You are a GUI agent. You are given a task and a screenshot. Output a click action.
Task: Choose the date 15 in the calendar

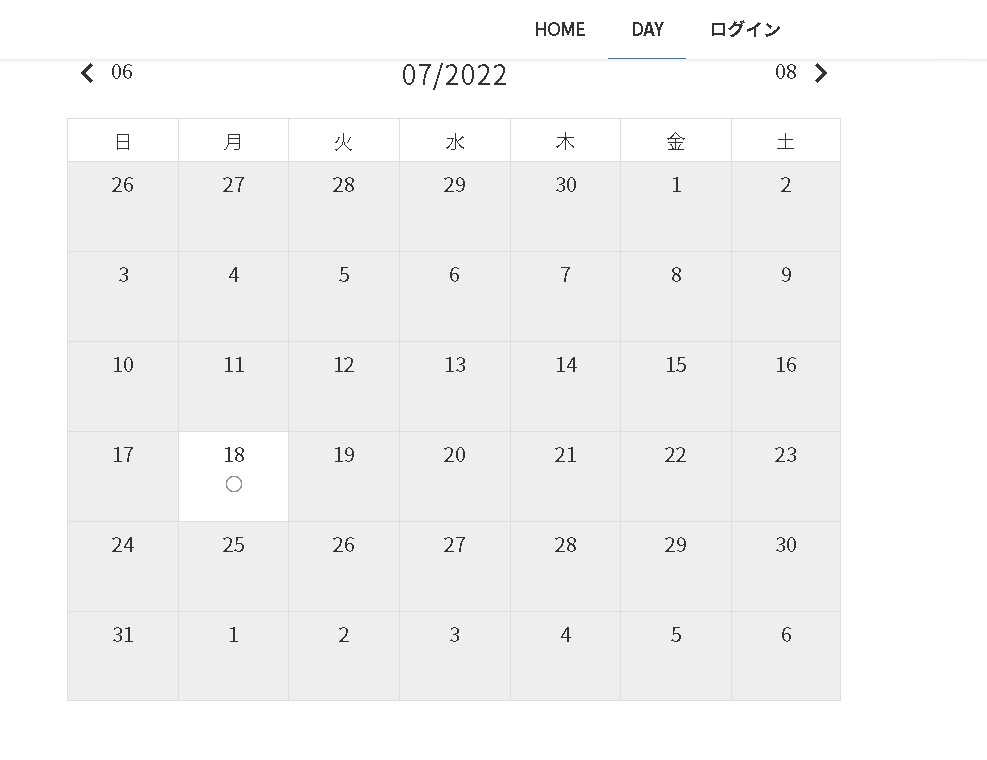(x=676, y=385)
